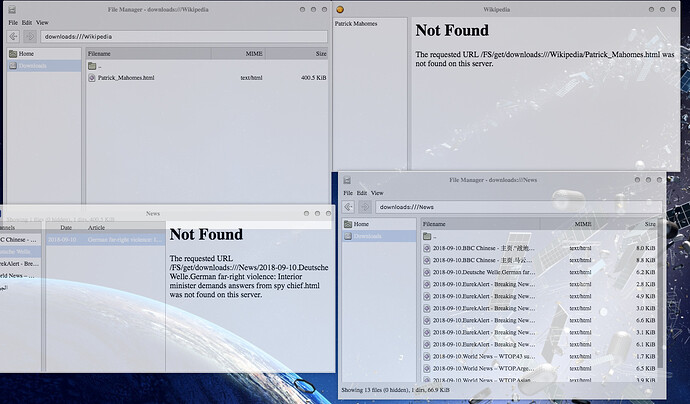The height and width of the screenshot is (404, 690).
Task: Select the EurekAlert channel in News reader
Action: coord(20,264)
